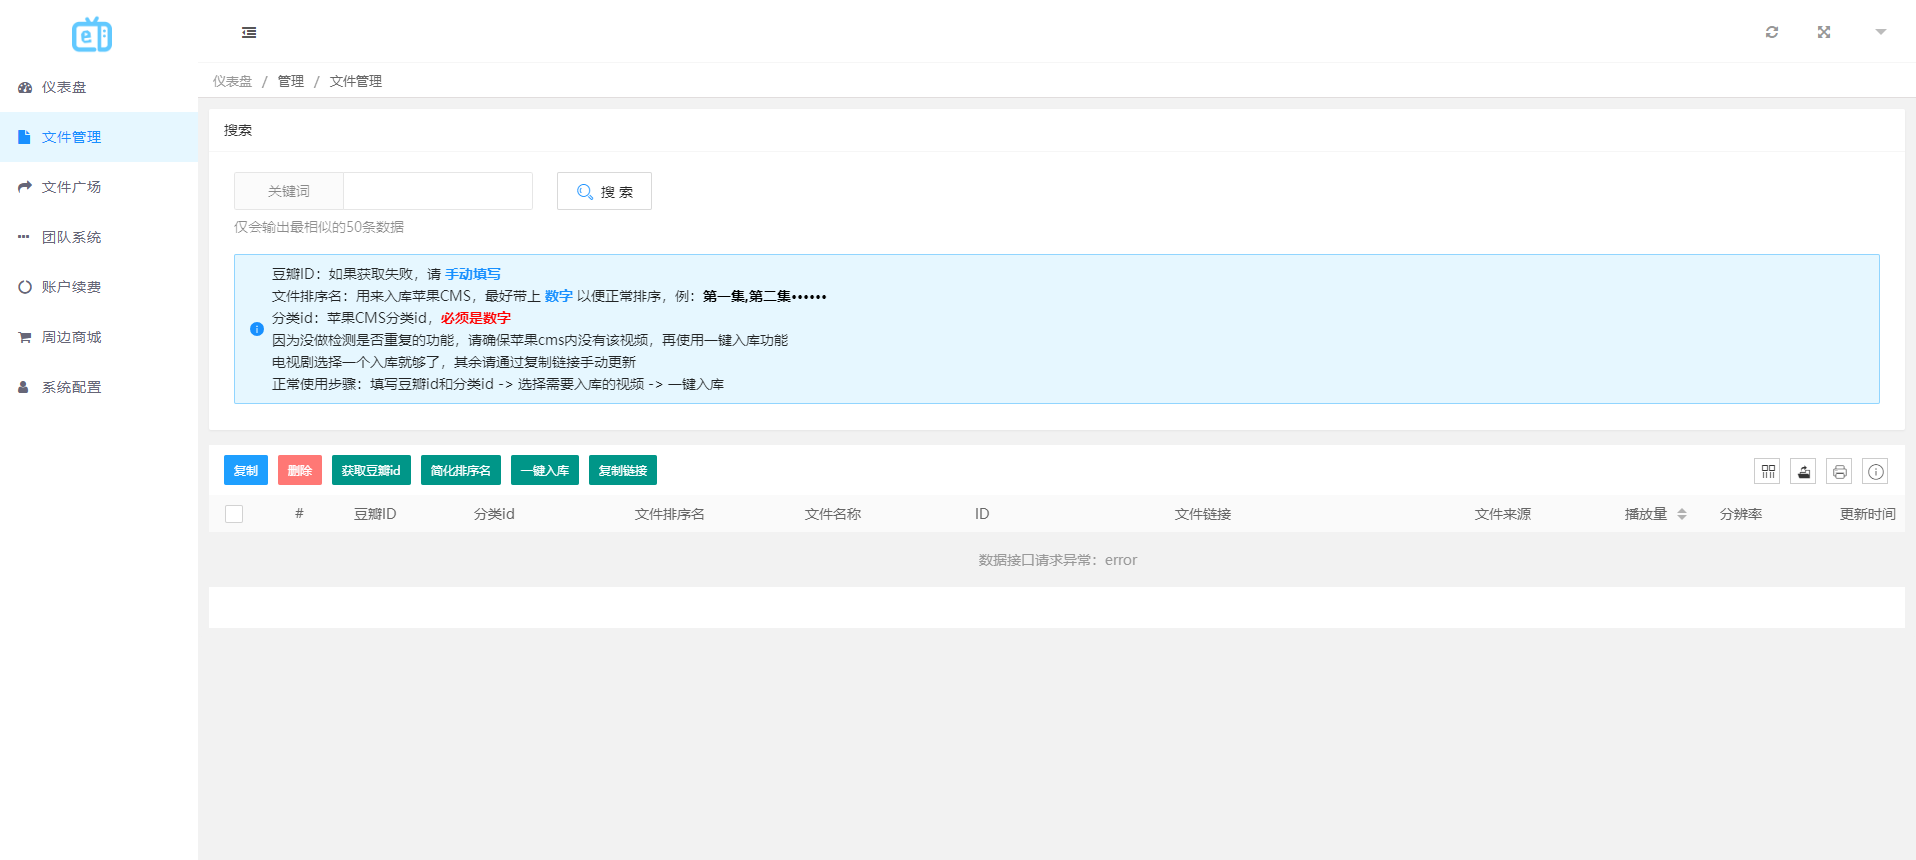1916x860 pixels.
Task: Open 仪表盘 in the sidebar
Action: (64, 87)
